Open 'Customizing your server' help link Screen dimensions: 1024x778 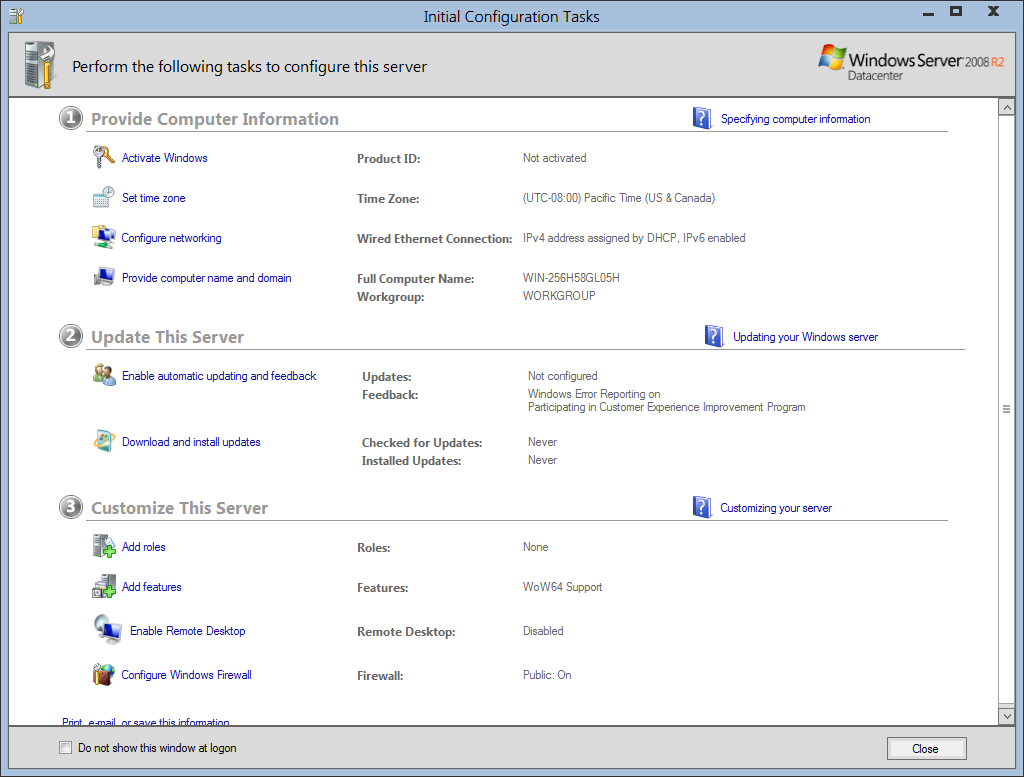pos(776,508)
